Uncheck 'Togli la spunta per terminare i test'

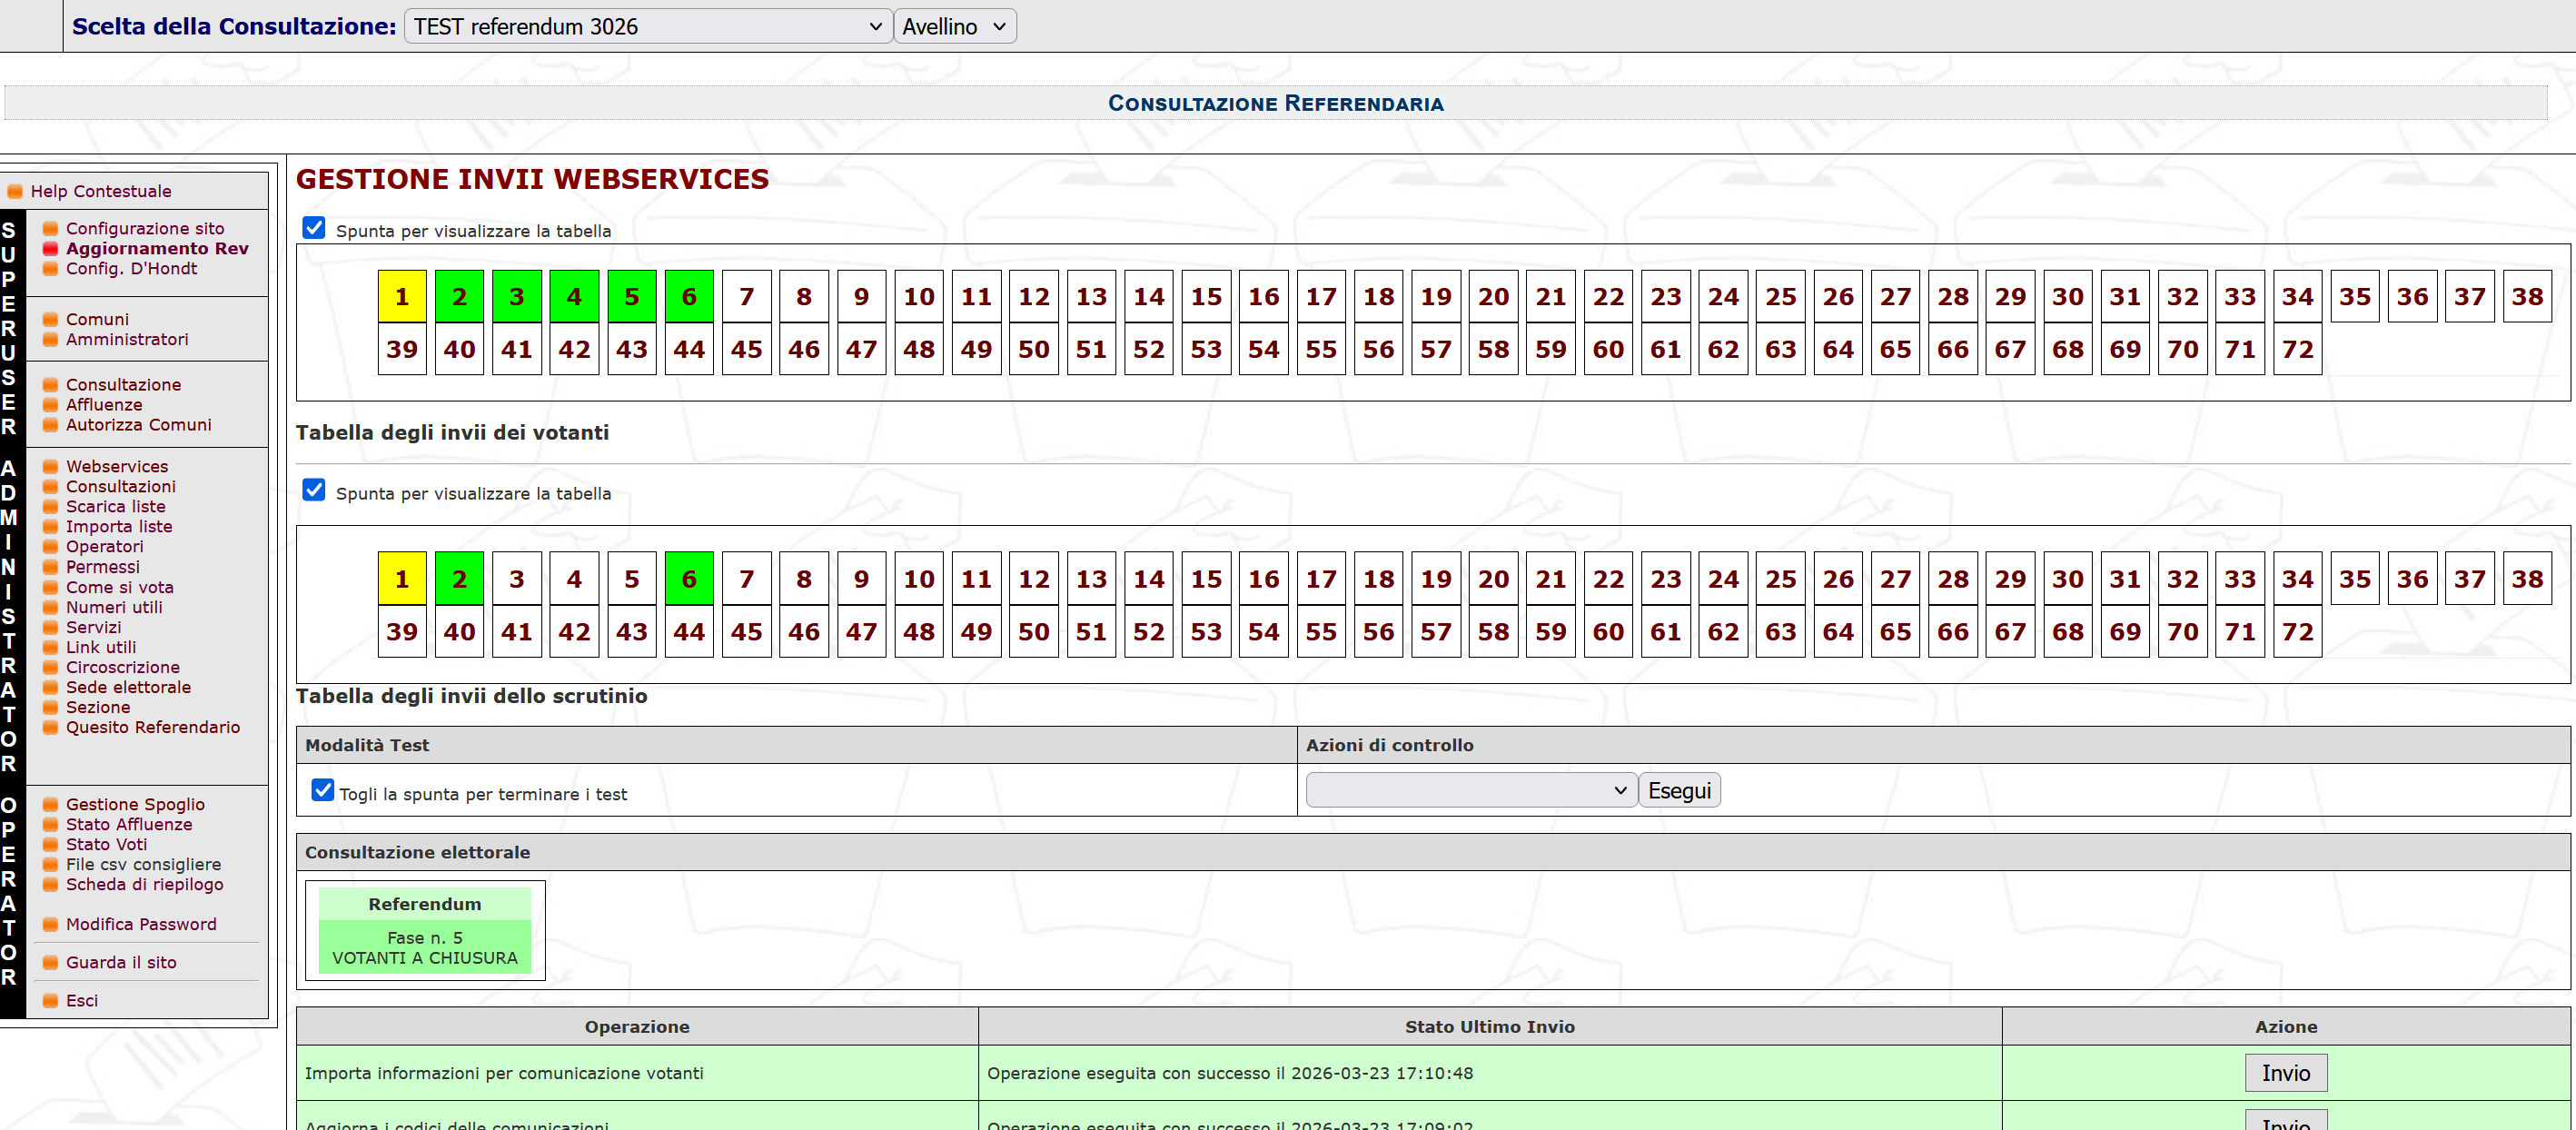click(322, 790)
